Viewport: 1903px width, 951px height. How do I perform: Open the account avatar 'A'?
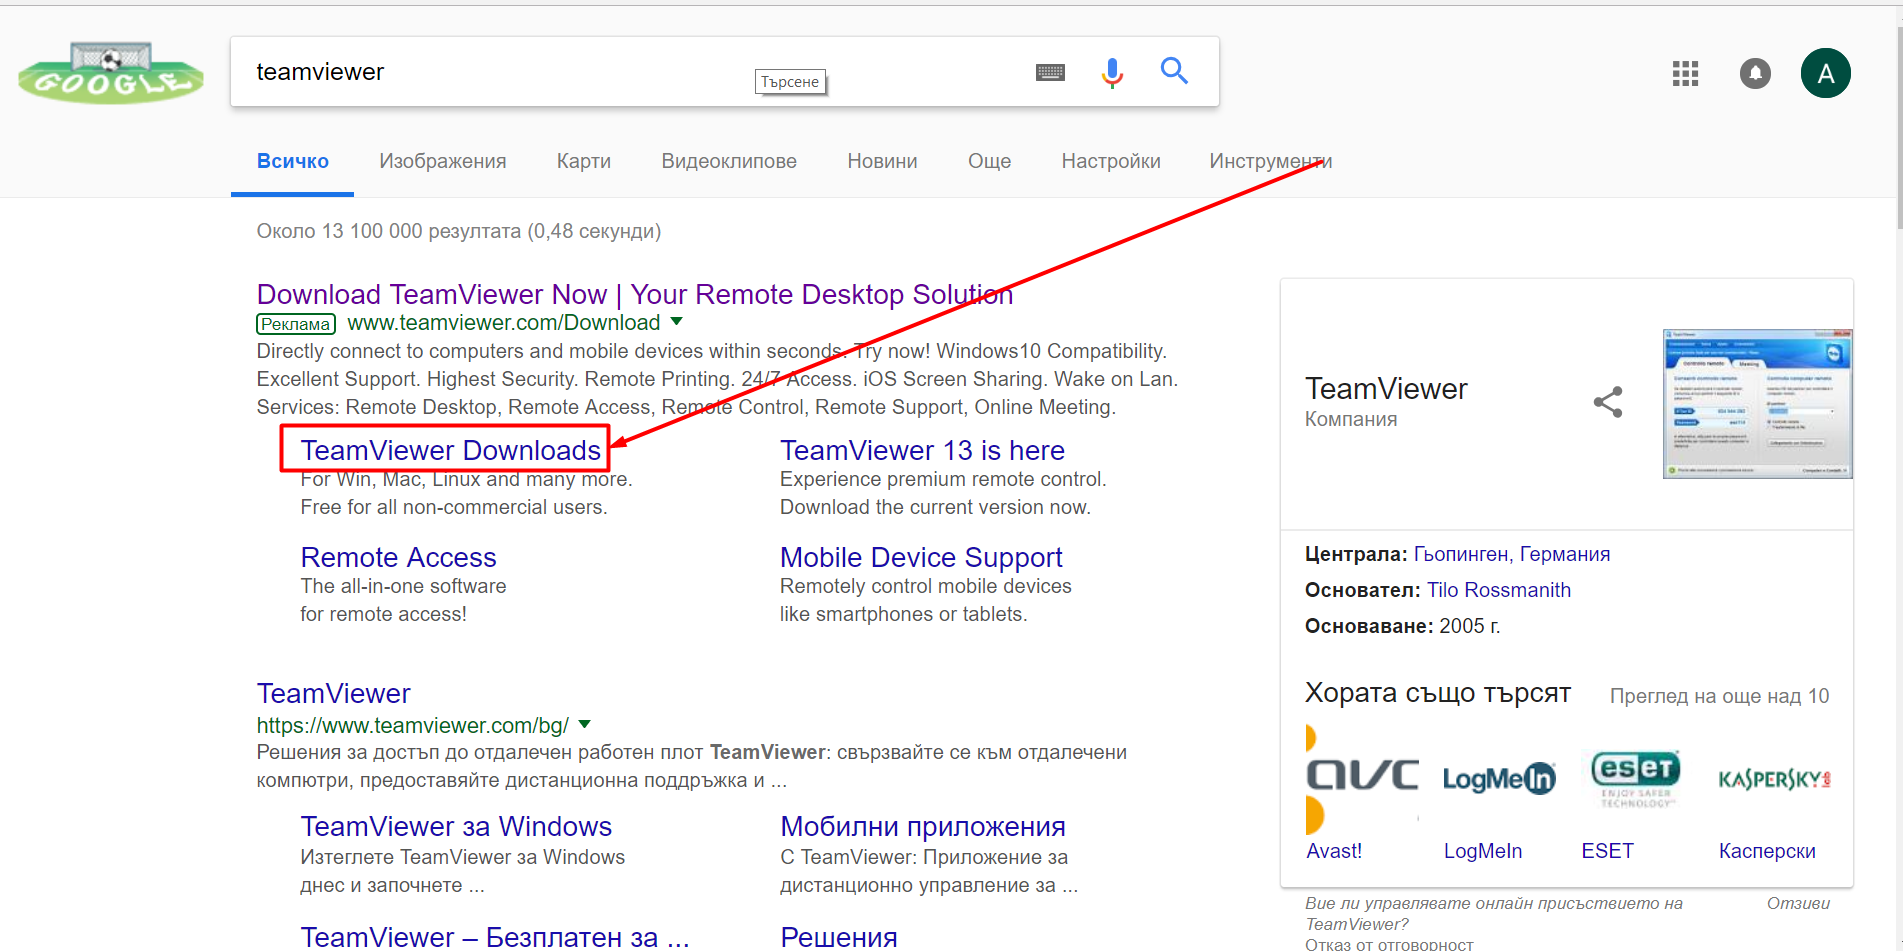(x=1825, y=73)
